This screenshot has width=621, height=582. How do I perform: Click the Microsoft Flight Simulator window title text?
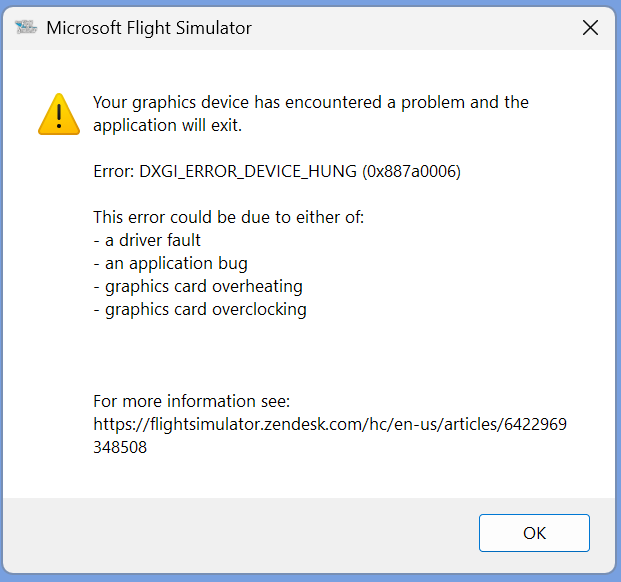click(149, 28)
